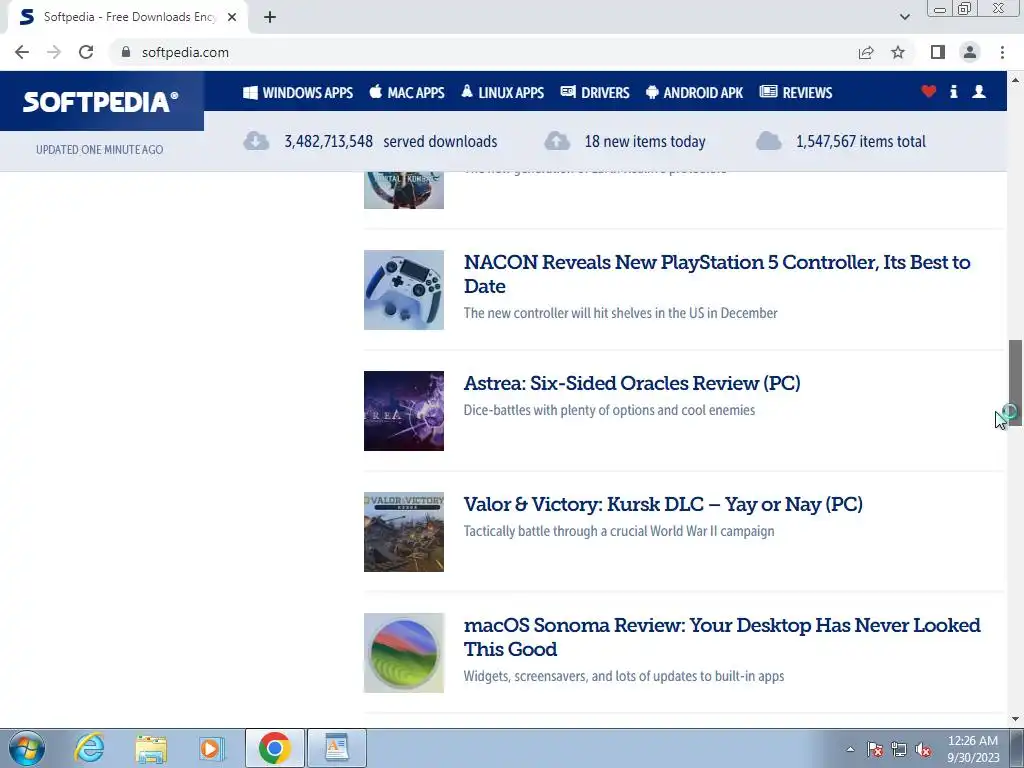This screenshot has width=1024, height=768.
Task: Open the Chrome profile avatar
Action: pyautogui.click(x=970, y=52)
